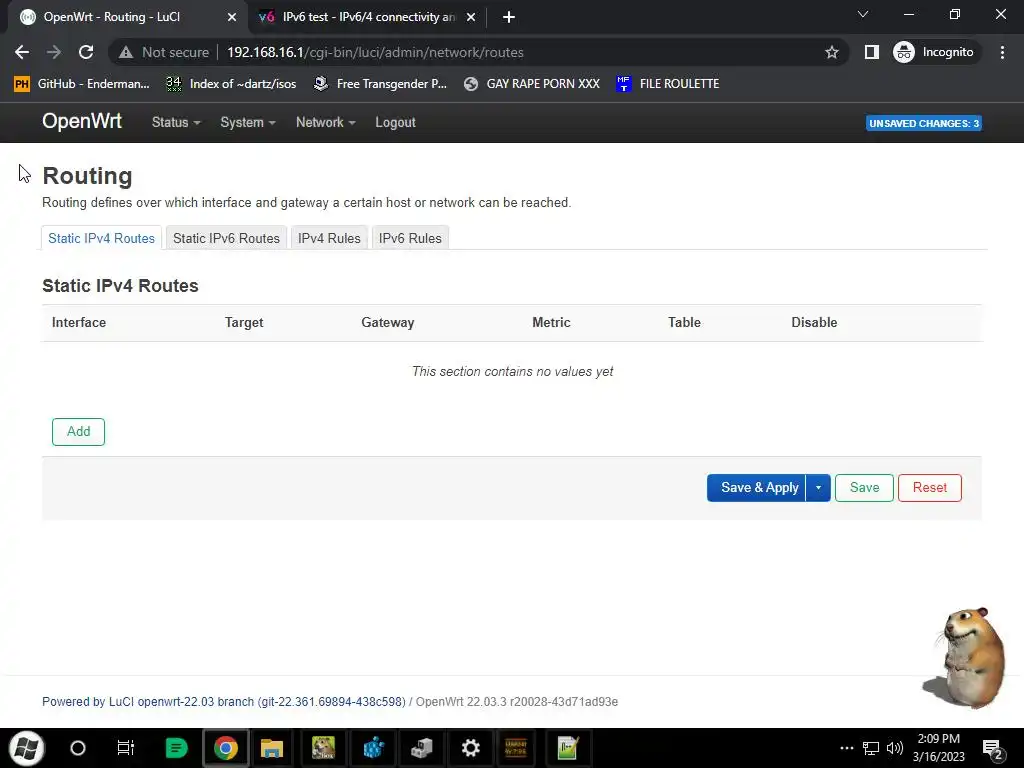Open the FILE ROULETTE bookmark
The width and height of the screenshot is (1024, 768).
(667, 84)
